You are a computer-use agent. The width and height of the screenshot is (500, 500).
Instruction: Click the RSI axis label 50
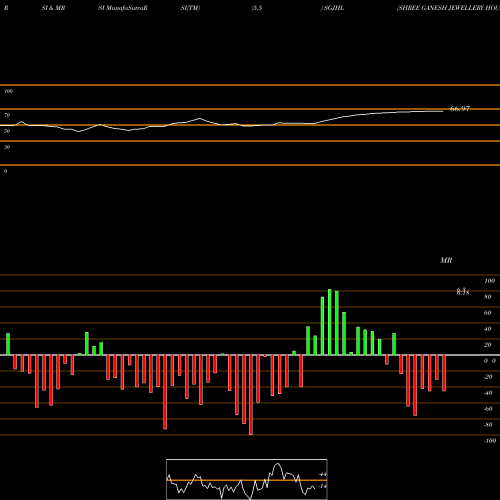7,131
